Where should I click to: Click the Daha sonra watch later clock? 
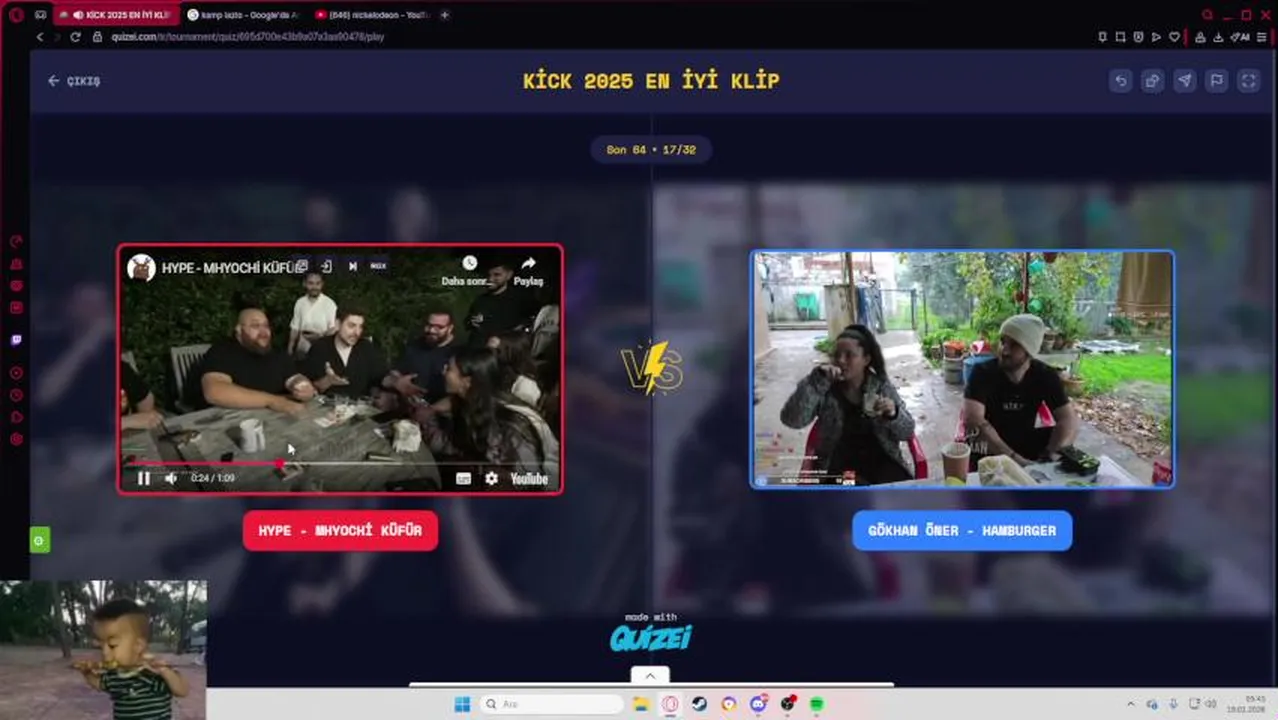[469, 271]
